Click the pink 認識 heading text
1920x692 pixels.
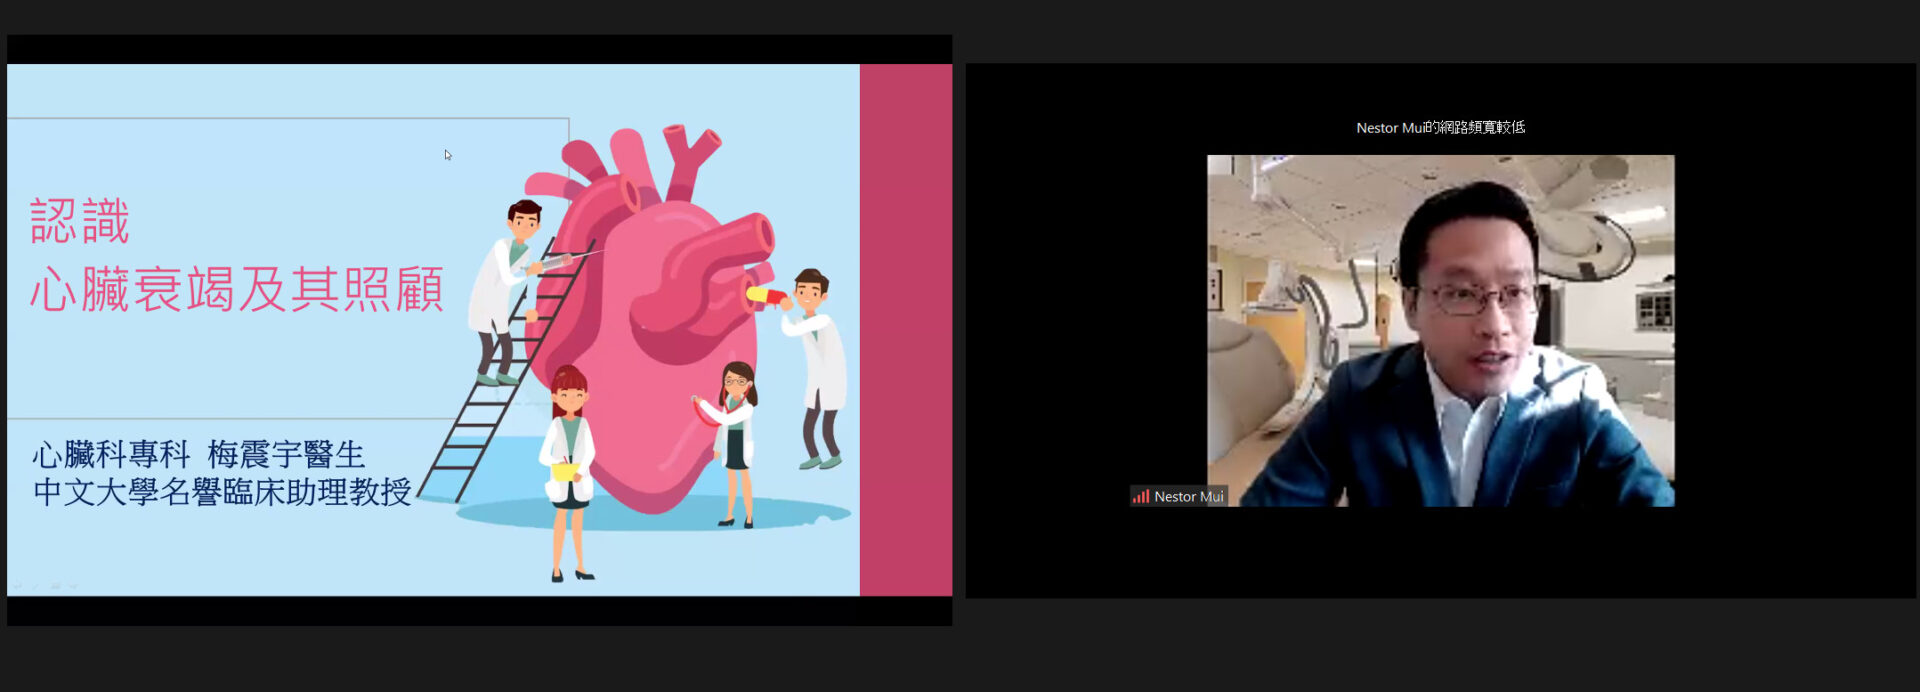click(x=80, y=221)
